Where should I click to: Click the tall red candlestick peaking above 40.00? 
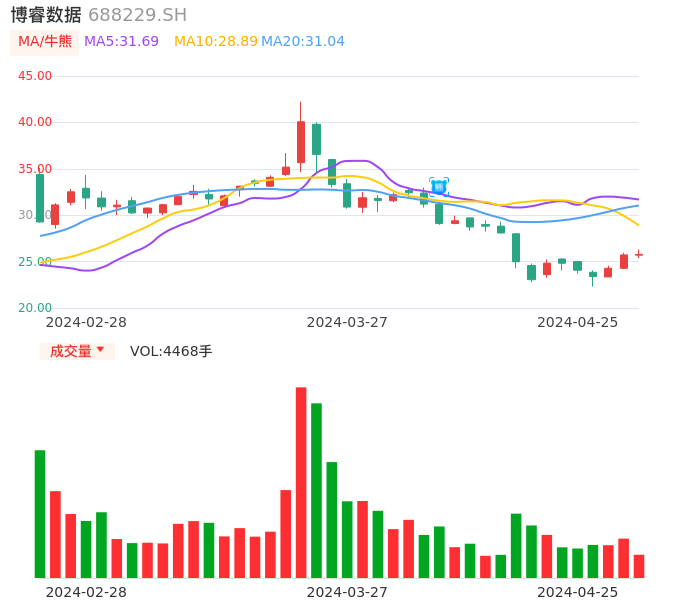tap(301, 141)
